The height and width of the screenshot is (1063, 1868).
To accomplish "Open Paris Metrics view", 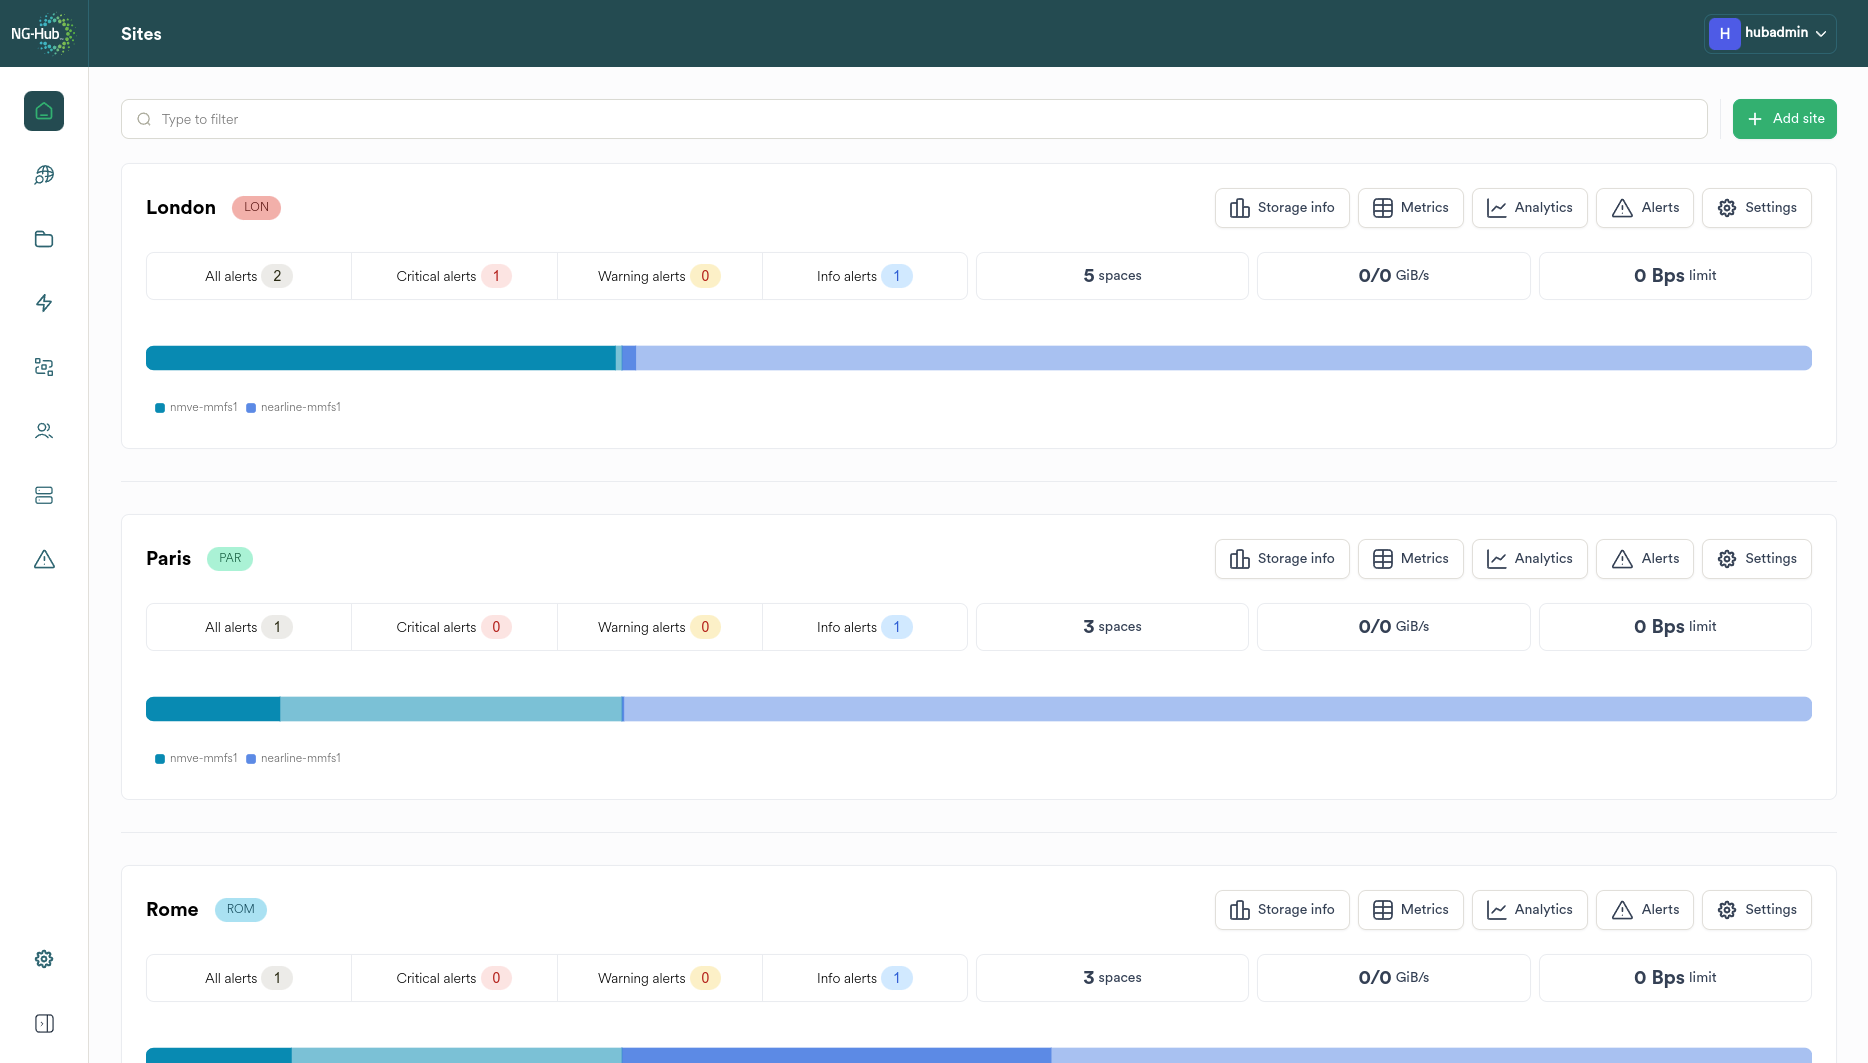I will pos(1410,559).
